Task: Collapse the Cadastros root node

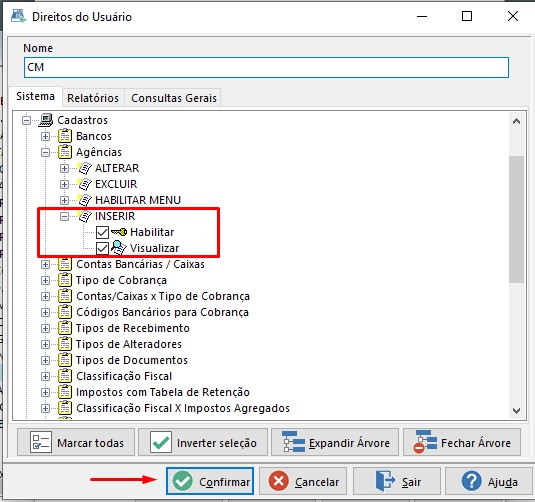Action: (x=26, y=120)
